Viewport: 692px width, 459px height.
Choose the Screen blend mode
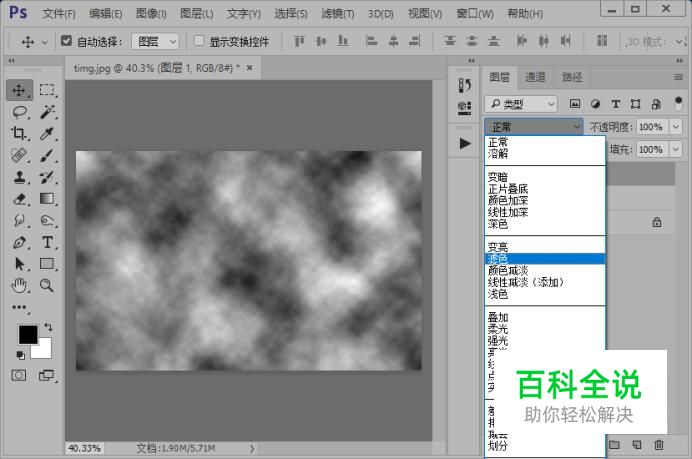[x=545, y=259]
